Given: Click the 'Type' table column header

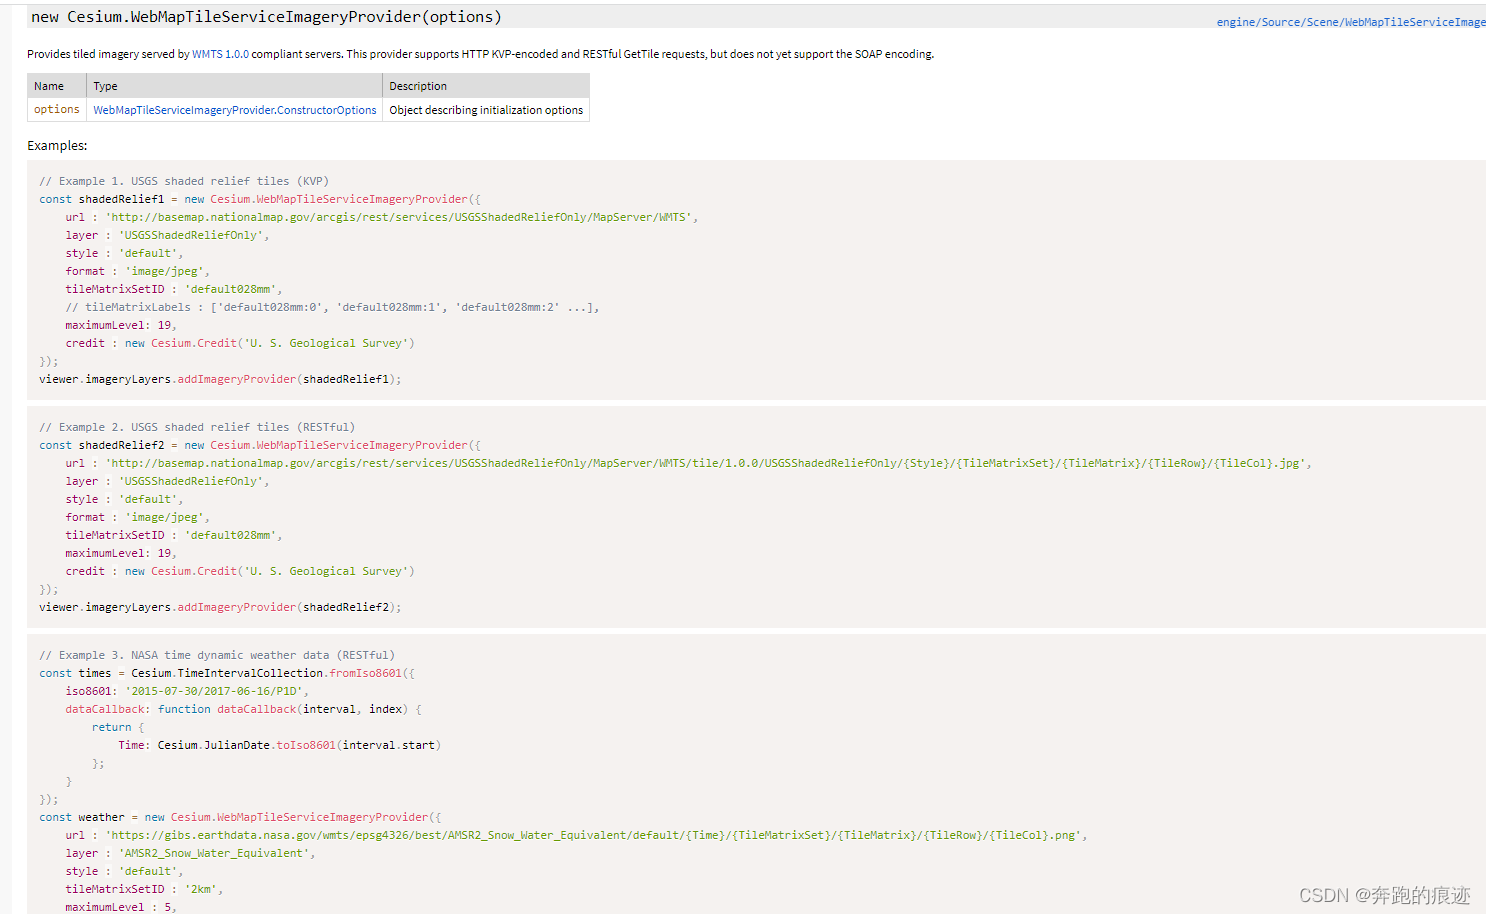Looking at the screenshot, I should click(235, 86).
